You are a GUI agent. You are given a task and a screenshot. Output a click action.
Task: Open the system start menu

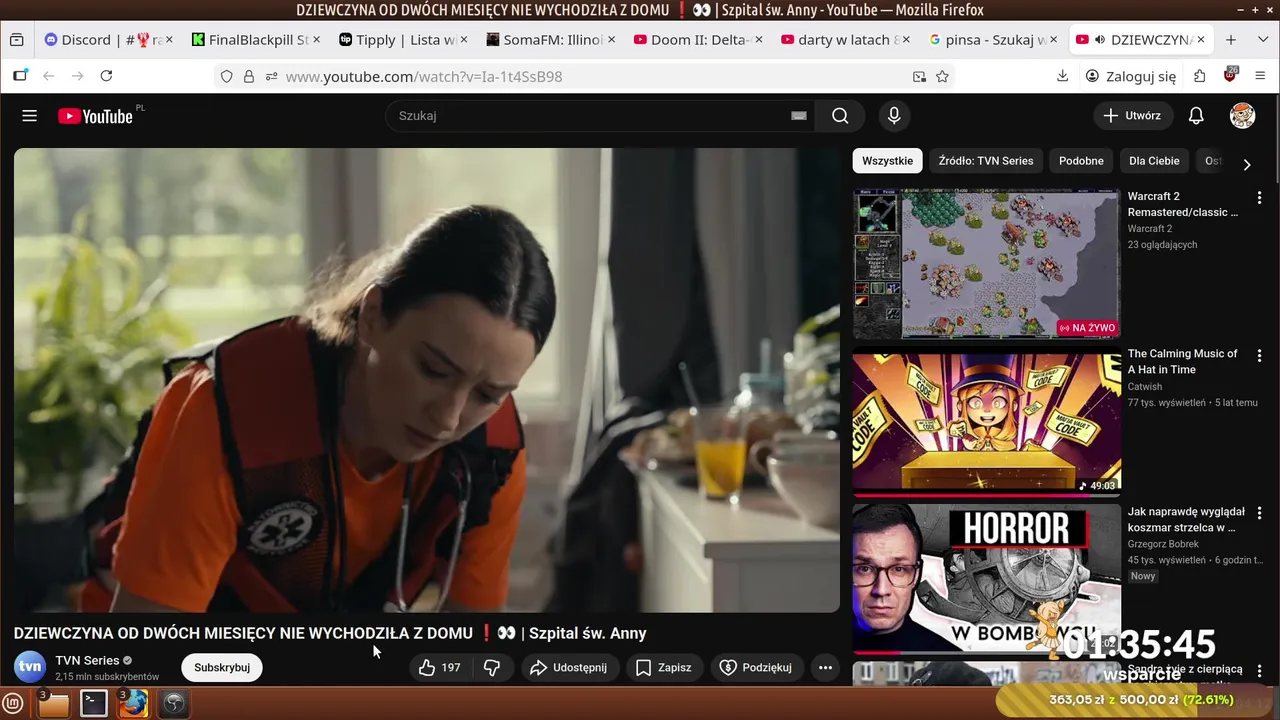tap(13, 704)
